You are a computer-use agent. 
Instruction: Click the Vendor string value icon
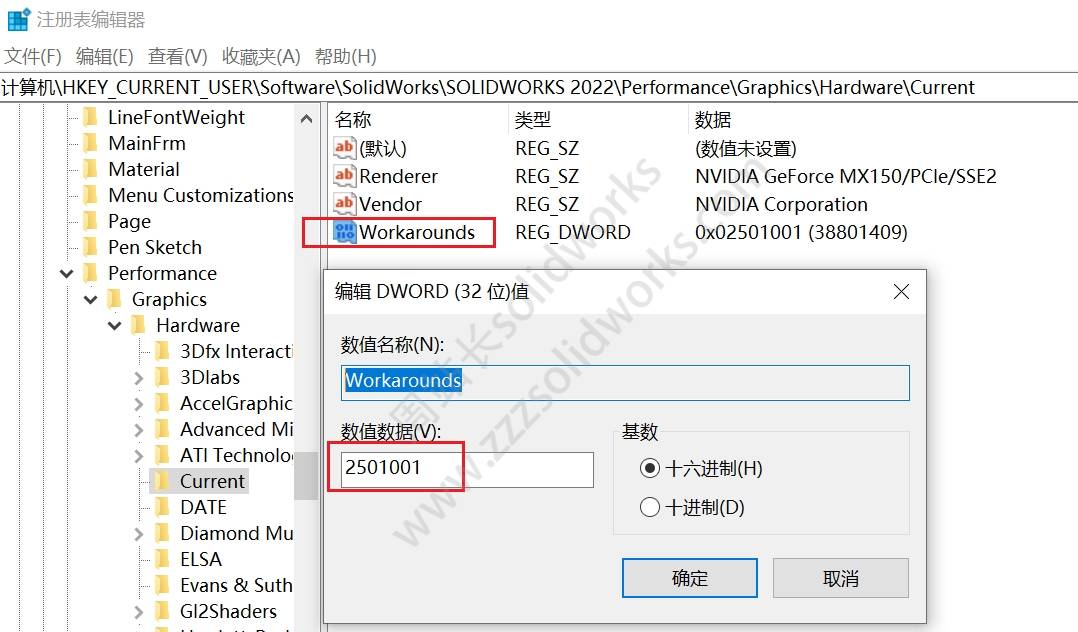[344, 204]
